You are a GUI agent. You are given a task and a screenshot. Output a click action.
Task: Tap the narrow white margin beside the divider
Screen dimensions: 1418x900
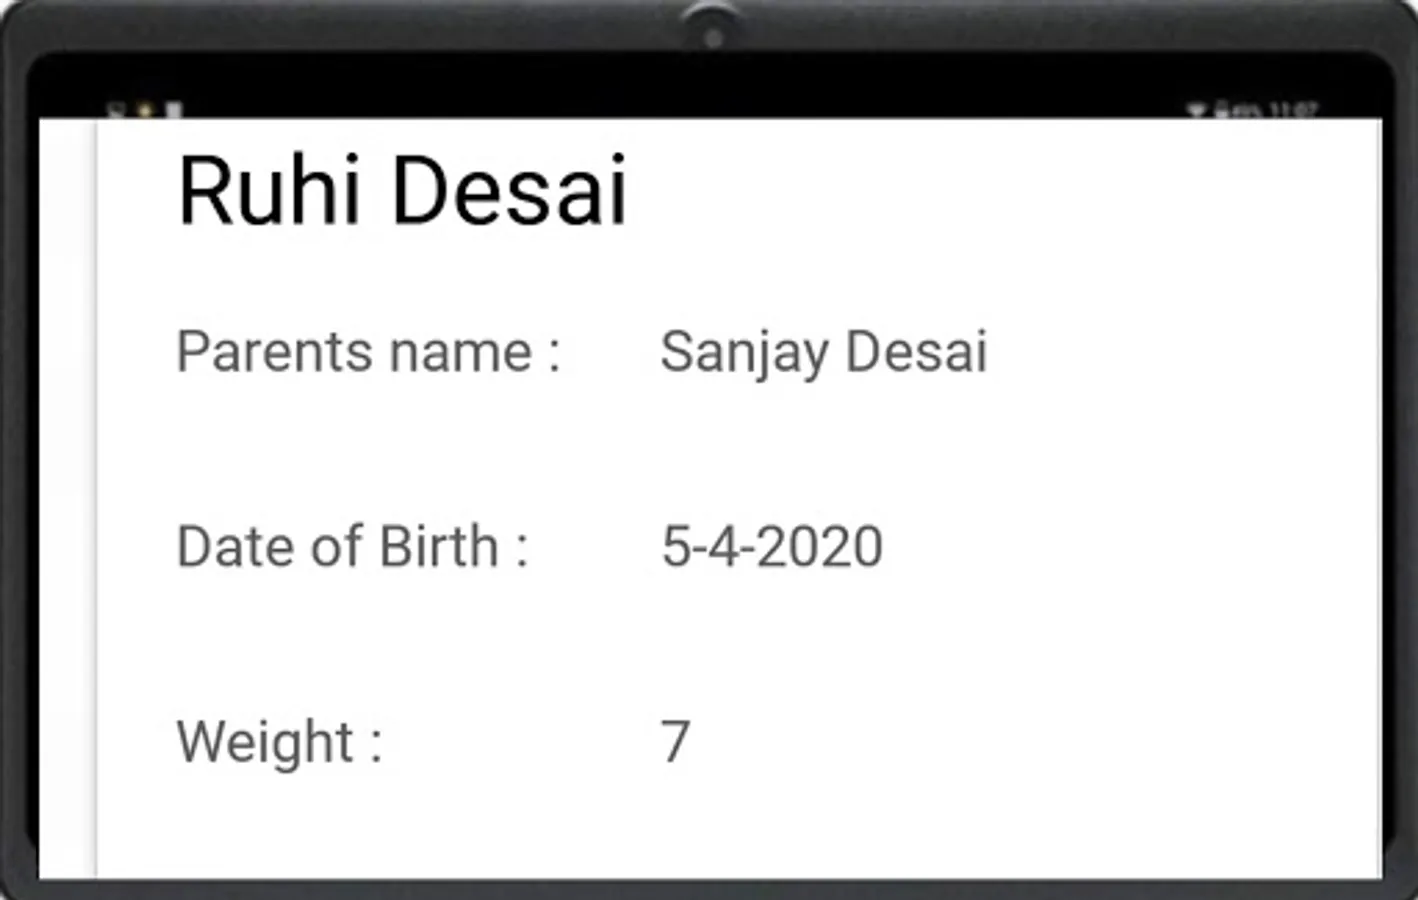coord(67,498)
